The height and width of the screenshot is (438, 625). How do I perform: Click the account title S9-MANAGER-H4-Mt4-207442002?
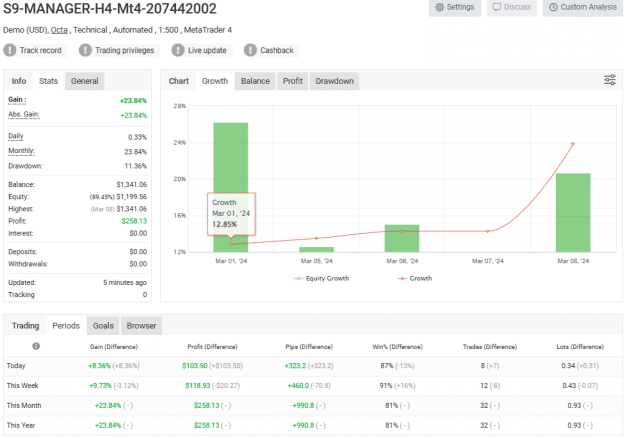[x=110, y=8]
